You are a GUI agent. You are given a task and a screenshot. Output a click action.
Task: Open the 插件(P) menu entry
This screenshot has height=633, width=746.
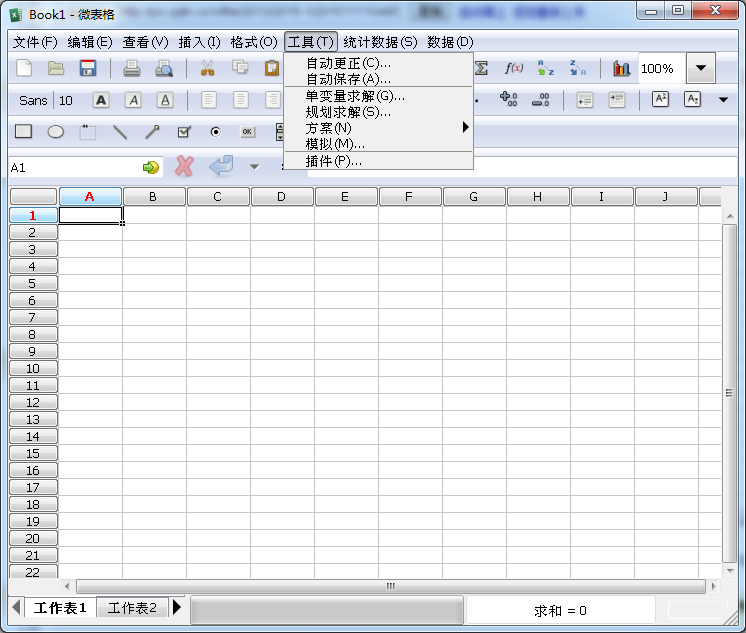click(334, 160)
